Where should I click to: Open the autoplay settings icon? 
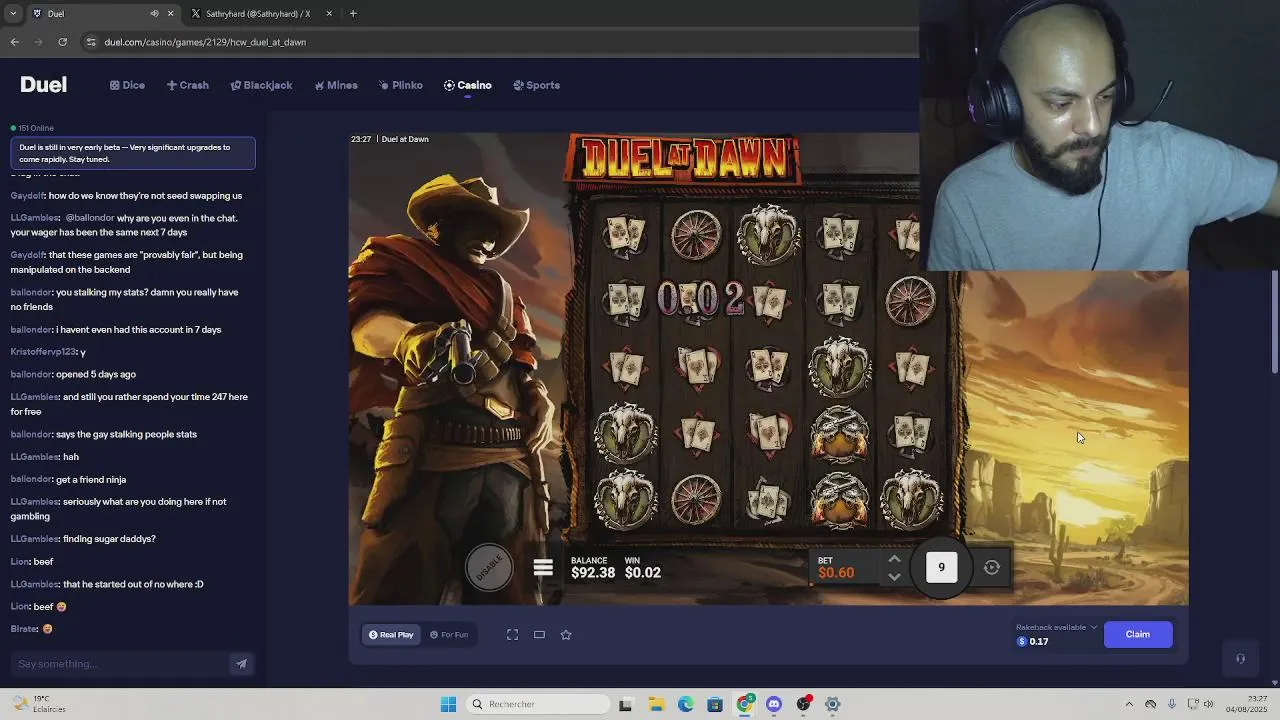click(x=992, y=567)
